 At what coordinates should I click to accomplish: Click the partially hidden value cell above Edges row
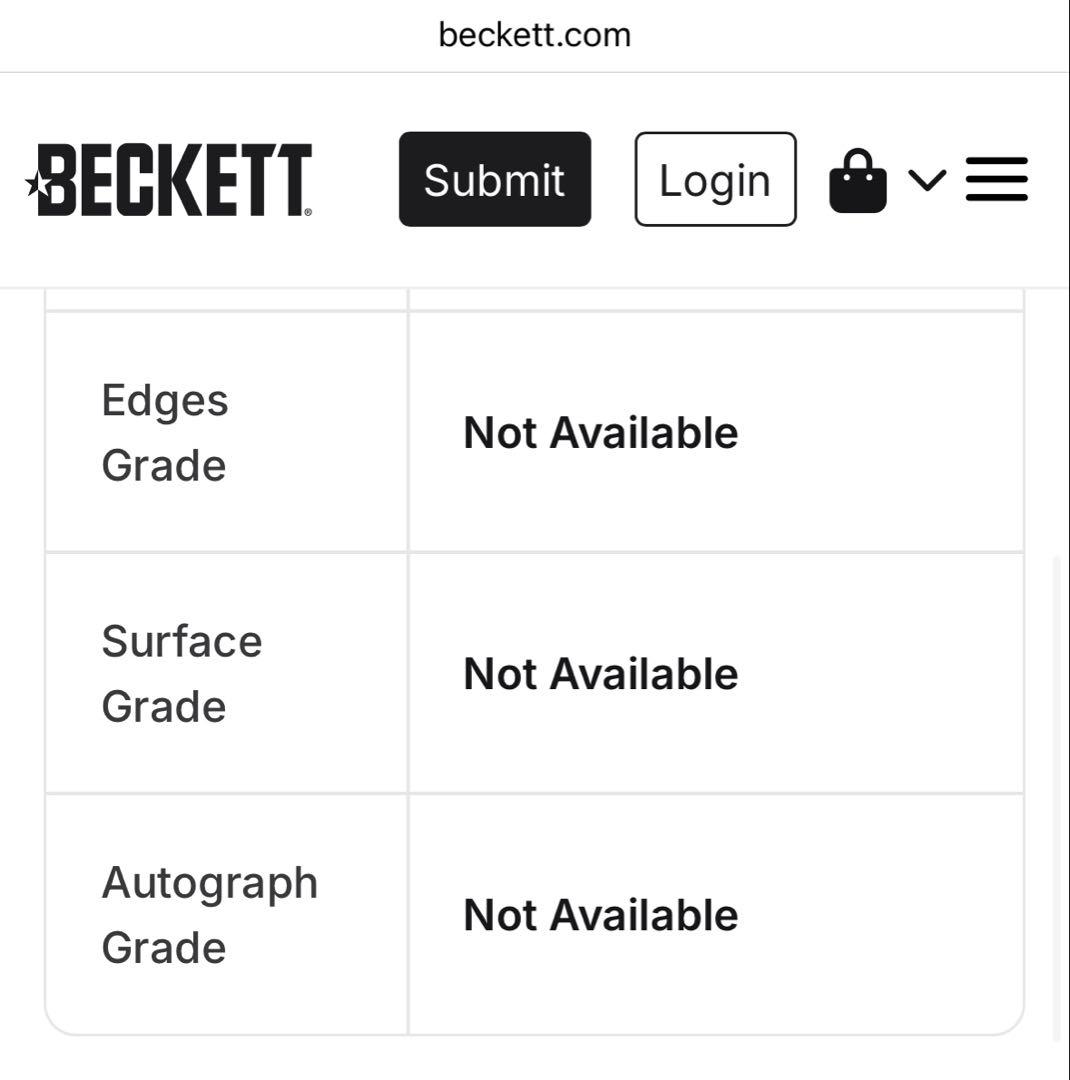(x=715, y=299)
